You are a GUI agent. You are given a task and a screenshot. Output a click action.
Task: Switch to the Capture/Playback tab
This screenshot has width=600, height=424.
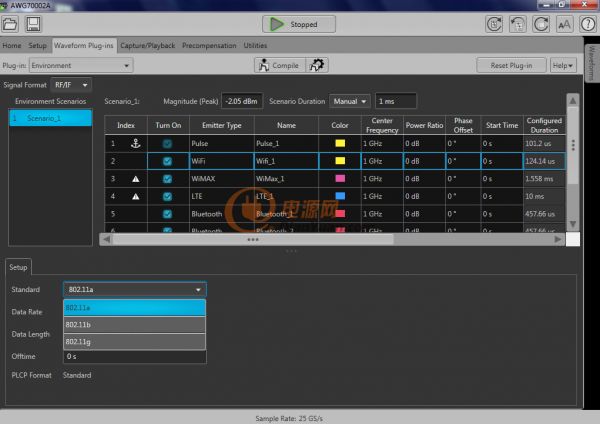[148, 46]
